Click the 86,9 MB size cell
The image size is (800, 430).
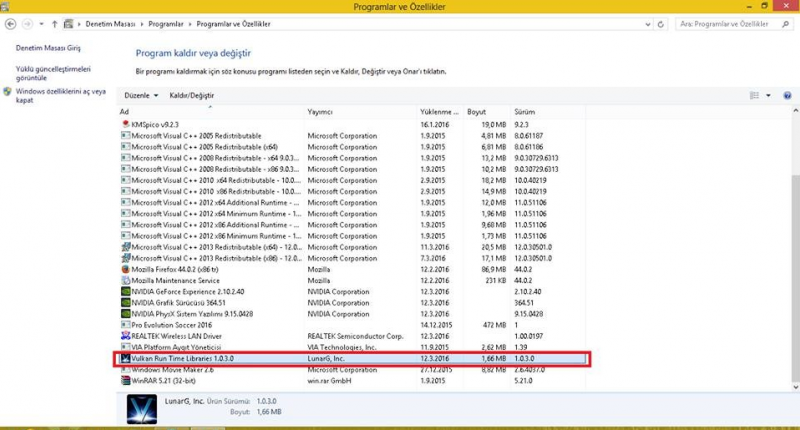point(493,269)
